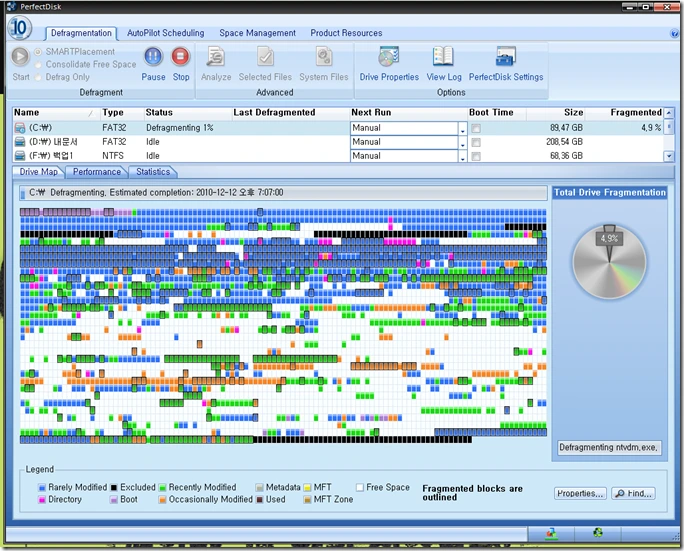Image resolution: width=684 pixels, height=551 pixels.
Task: Click the Size column header
Action: tap(555, 113)
